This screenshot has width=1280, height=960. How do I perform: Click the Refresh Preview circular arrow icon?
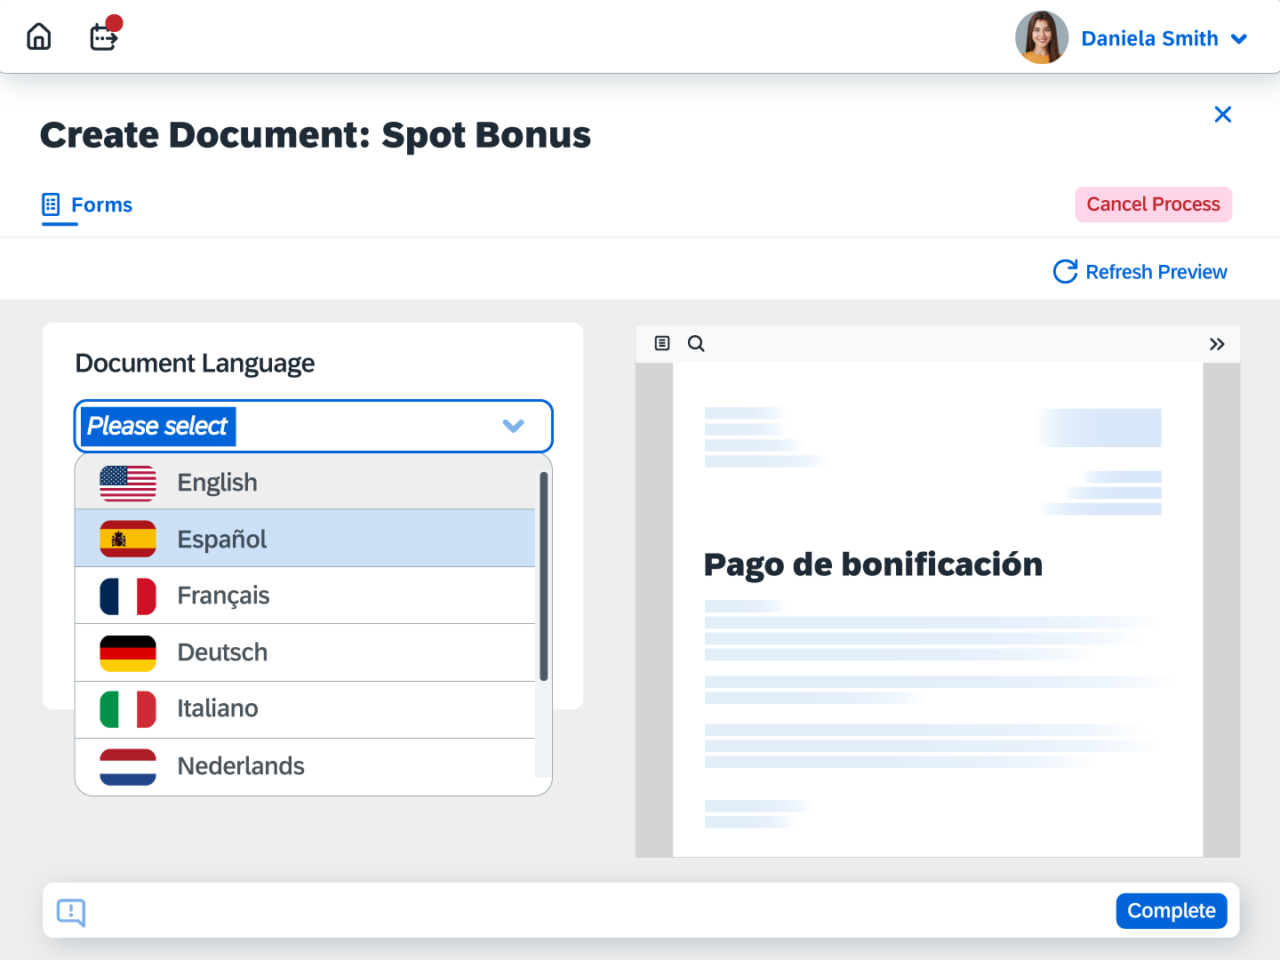tap(1065, 271)
